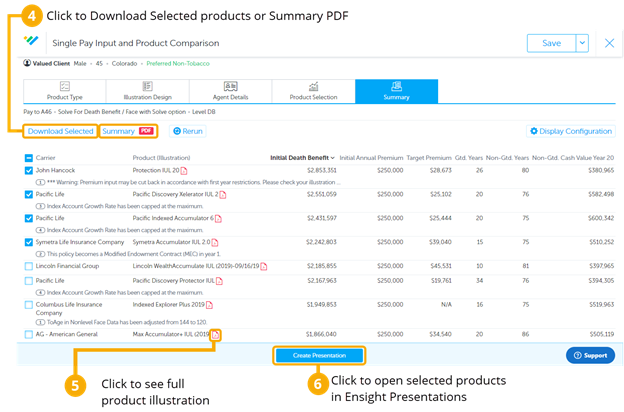This screenshot has height=412, width=624.
Task: Open the Save dropdown arrow
Action: [582, 43]
